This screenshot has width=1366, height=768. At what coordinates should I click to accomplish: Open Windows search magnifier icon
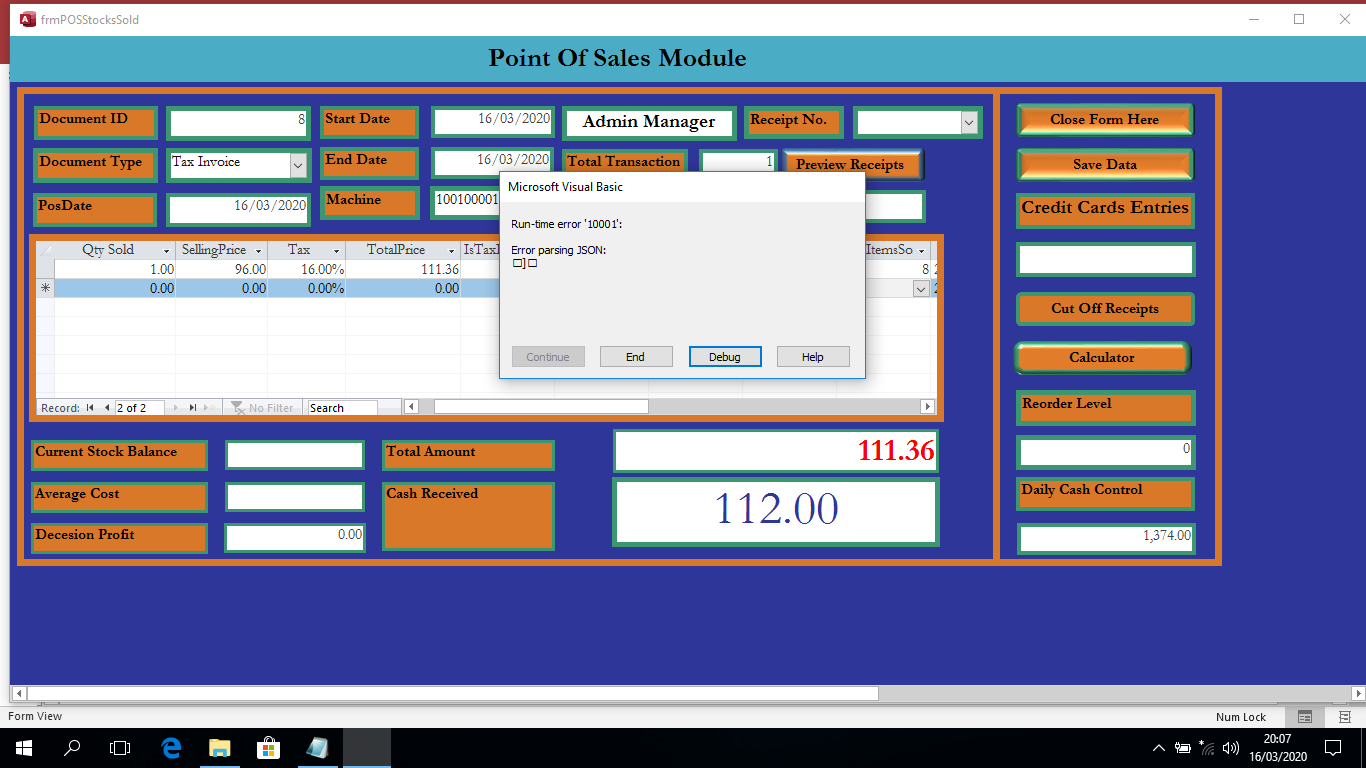(x=72, y=747)
